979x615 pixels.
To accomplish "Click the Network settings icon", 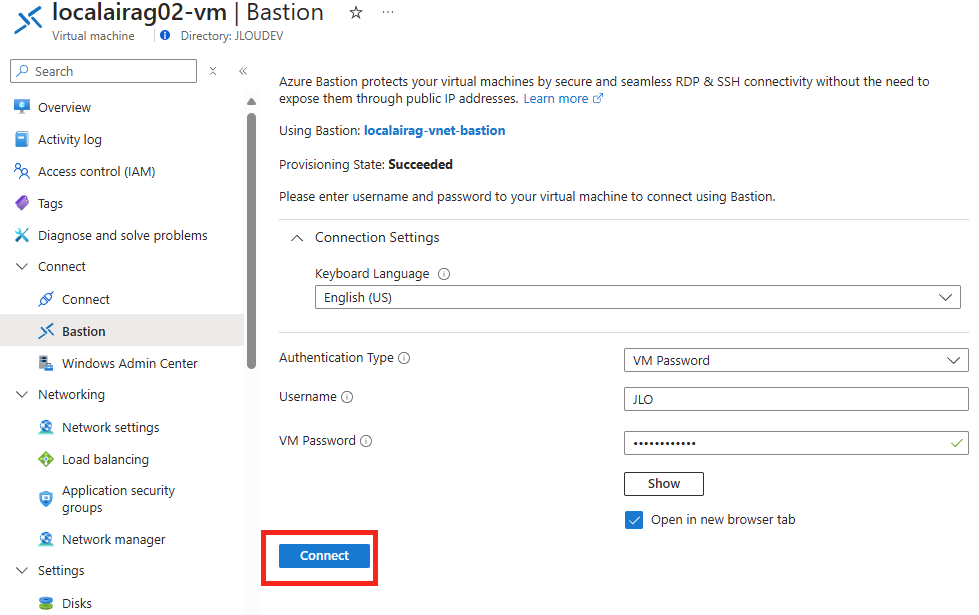I will 46,427.
